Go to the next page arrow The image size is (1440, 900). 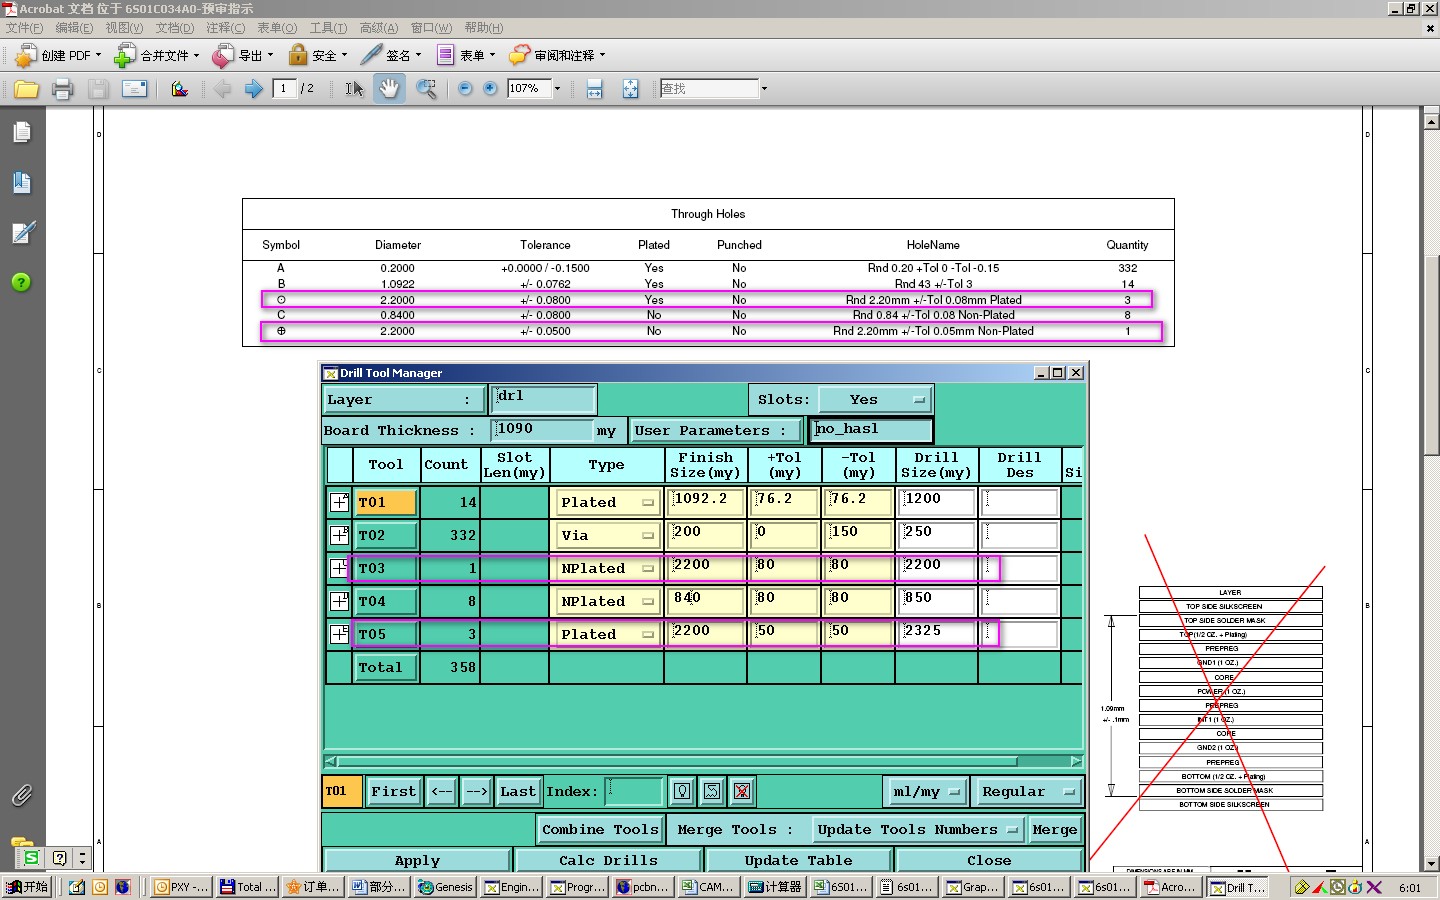254,89
